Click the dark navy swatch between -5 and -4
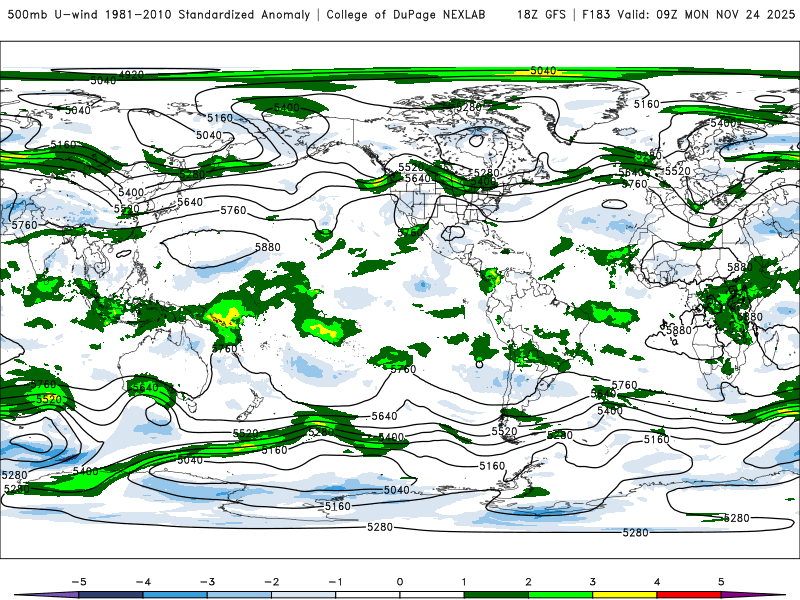 click(x=111, y=595)
